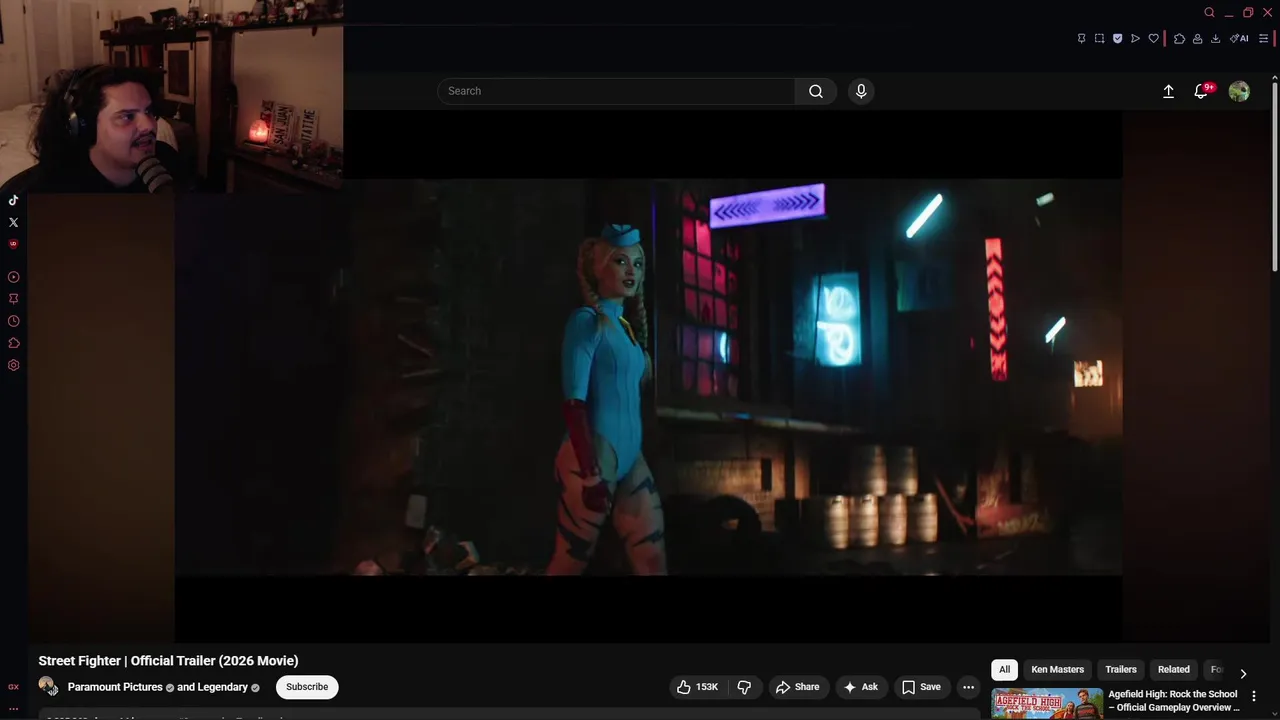The image size is (1280, 720).
Task: Click the Ask AI button
Action: pos(860,687)
